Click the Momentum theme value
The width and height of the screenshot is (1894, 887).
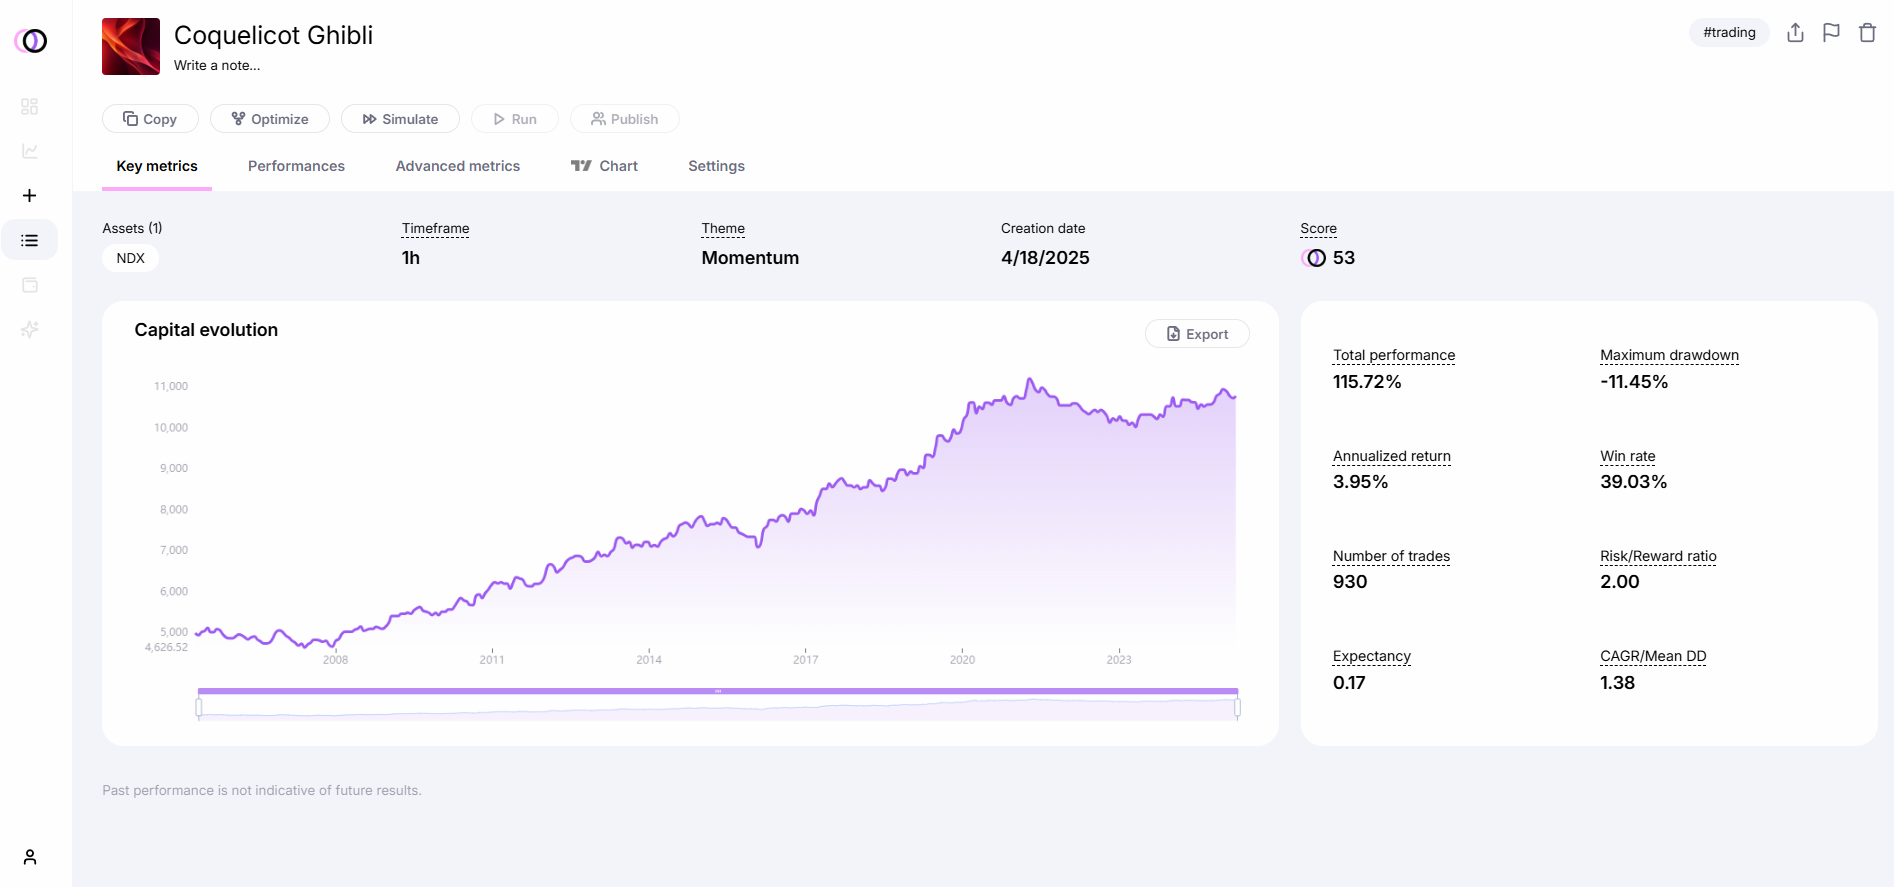tap(750, 258)
